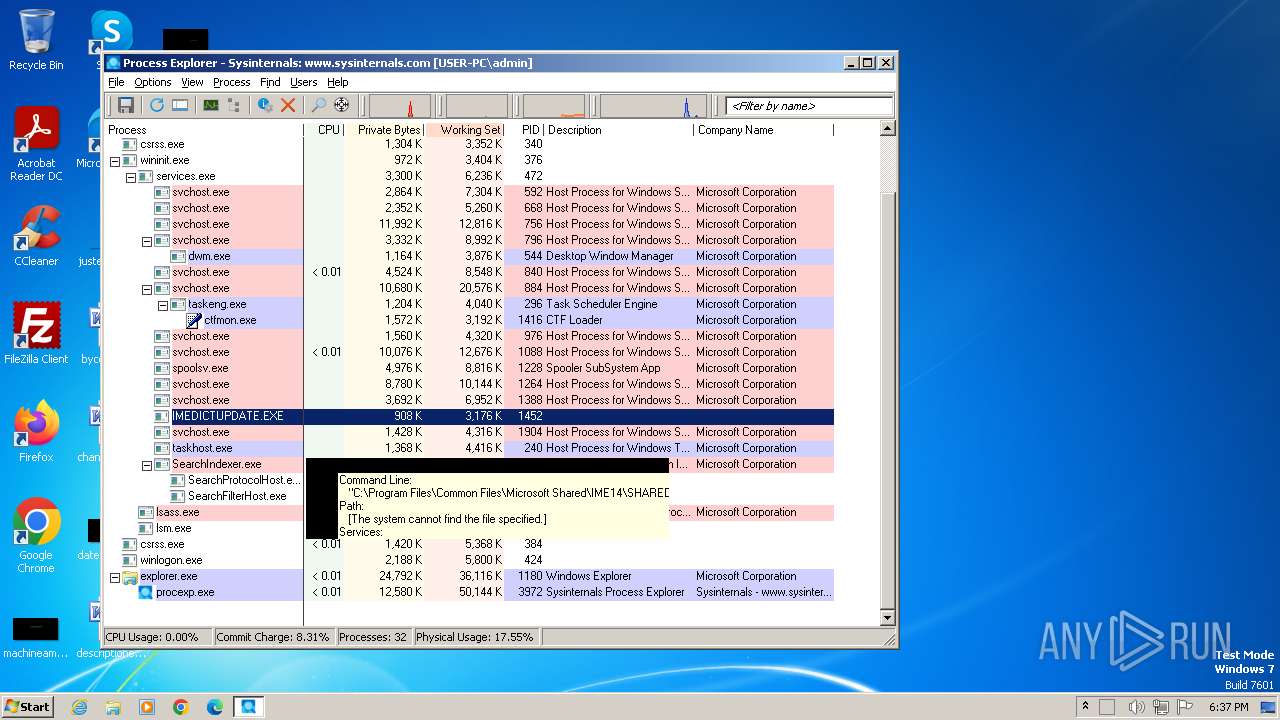The image size is (1280, 720).
Task: Sort by the Private Bytes column header
Action: pos(385,129)
